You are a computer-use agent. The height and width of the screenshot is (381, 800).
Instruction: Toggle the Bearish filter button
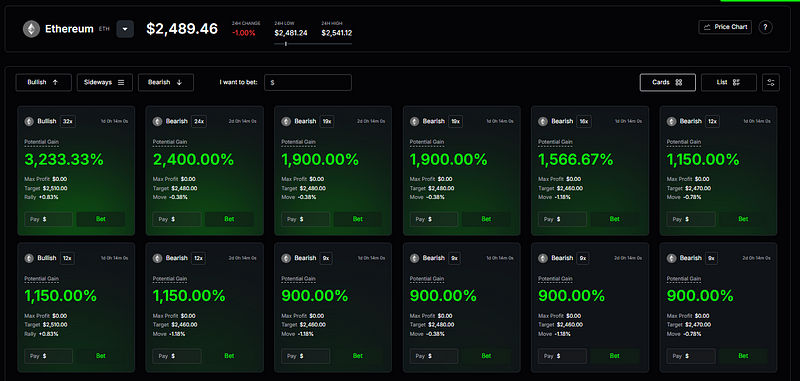click(166, 82)
